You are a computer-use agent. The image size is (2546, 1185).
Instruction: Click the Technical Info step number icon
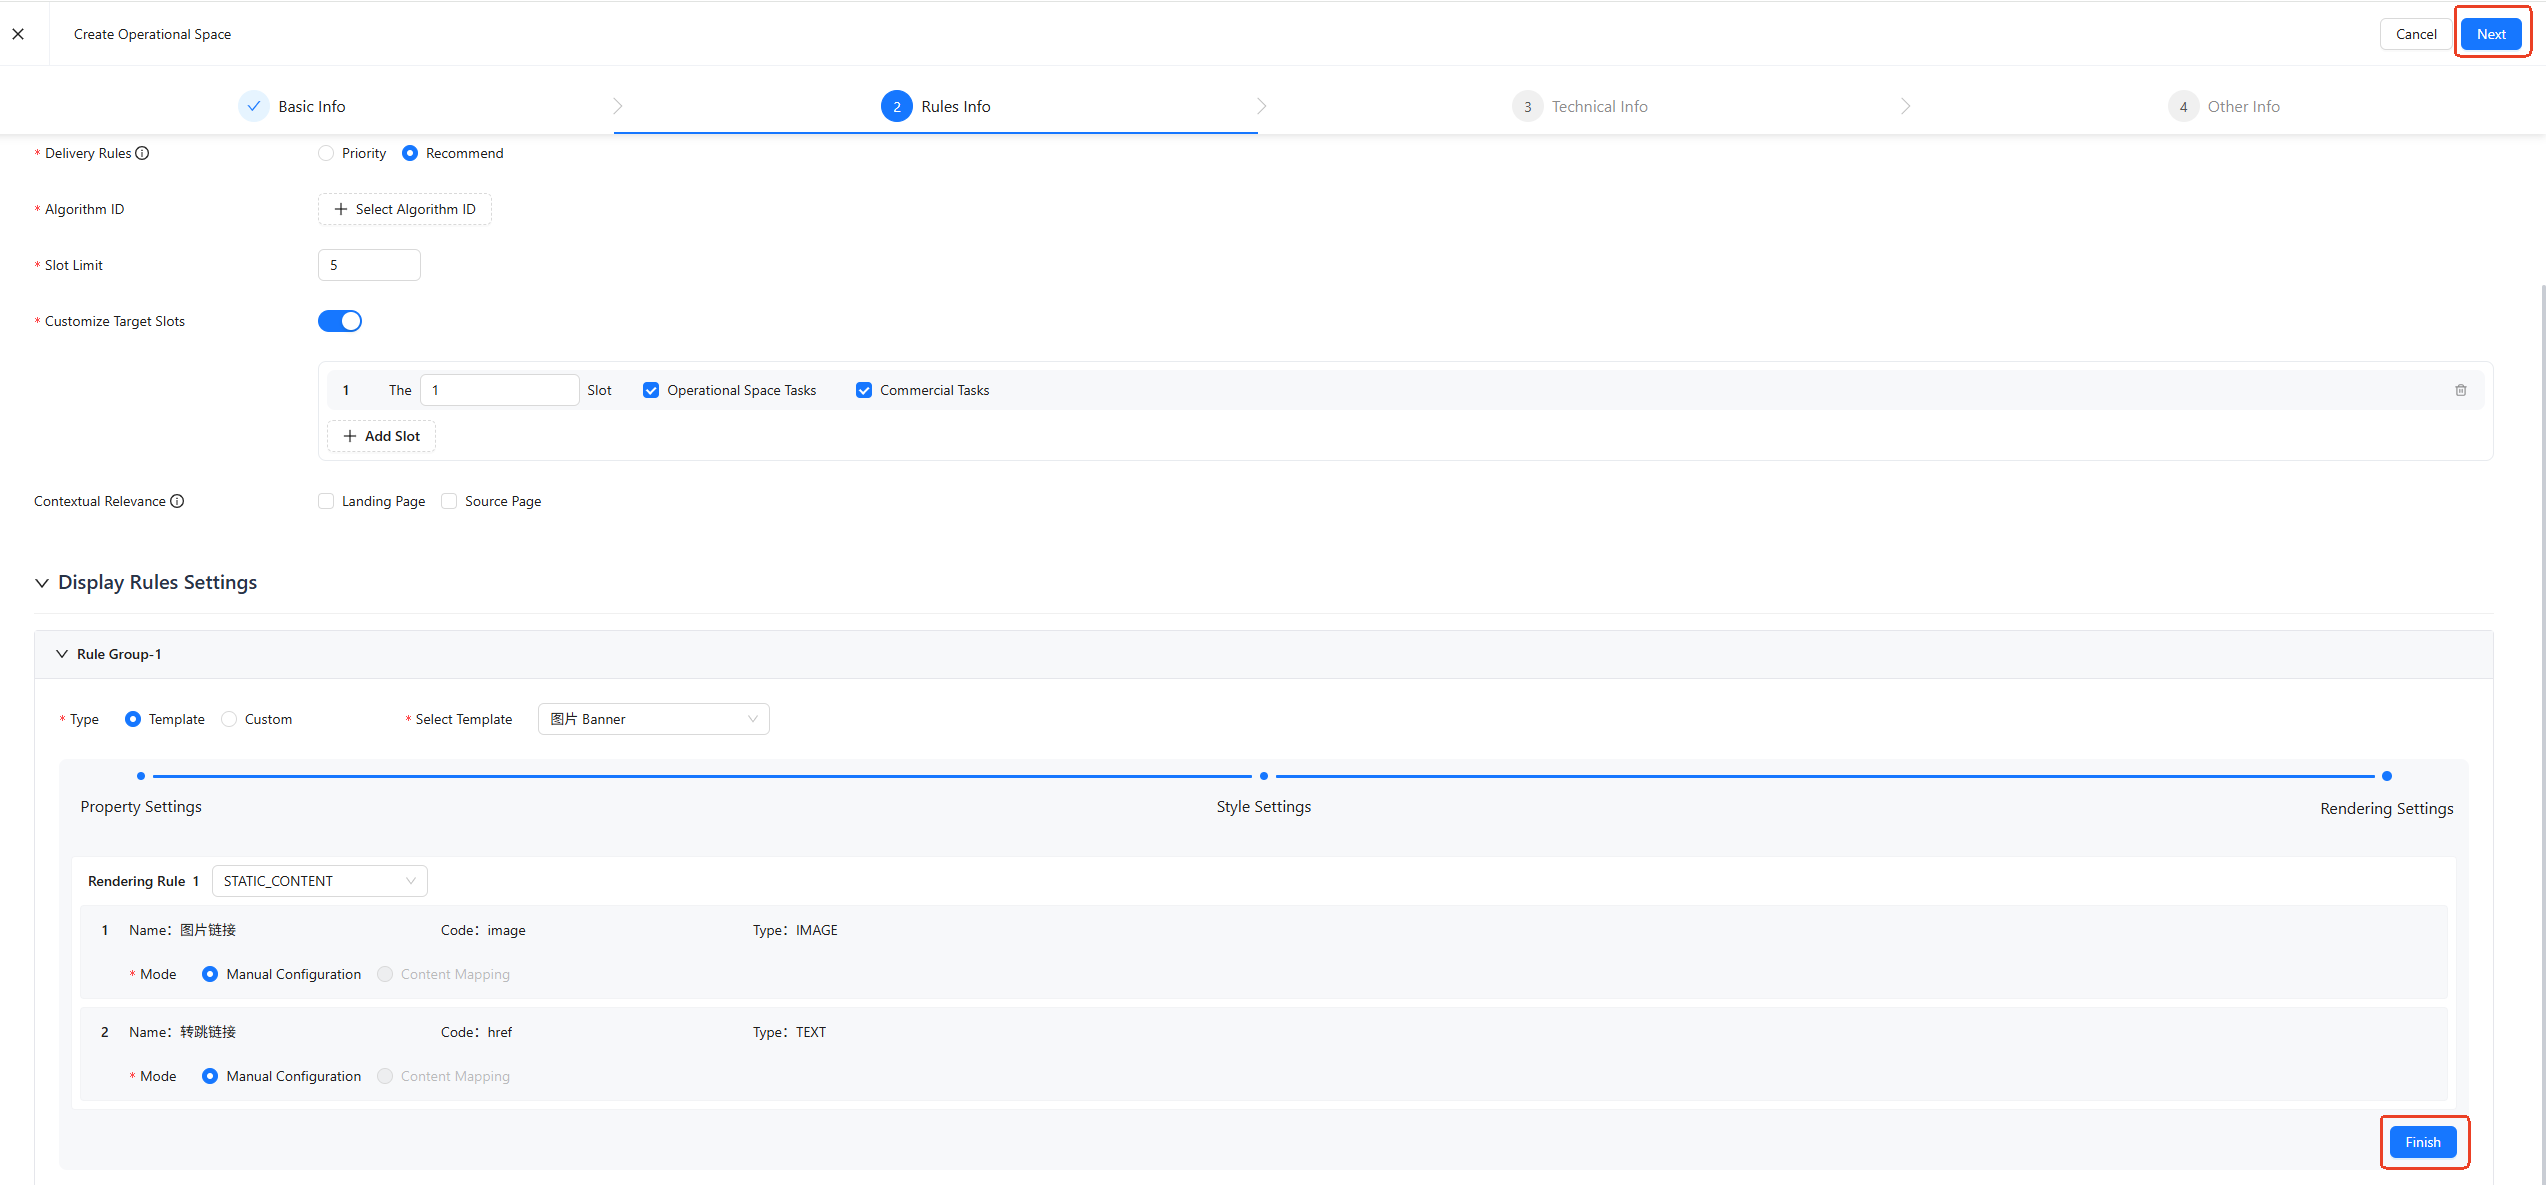(x=1527, y=106)
